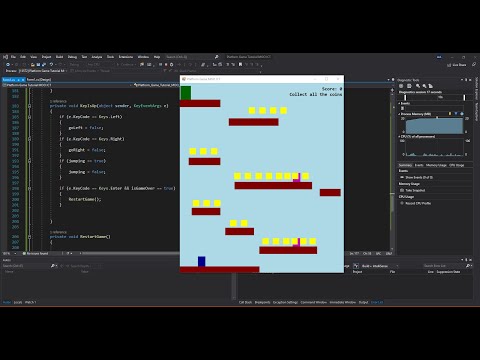
Task: Open the Test menu
Action: click(84, 57)
